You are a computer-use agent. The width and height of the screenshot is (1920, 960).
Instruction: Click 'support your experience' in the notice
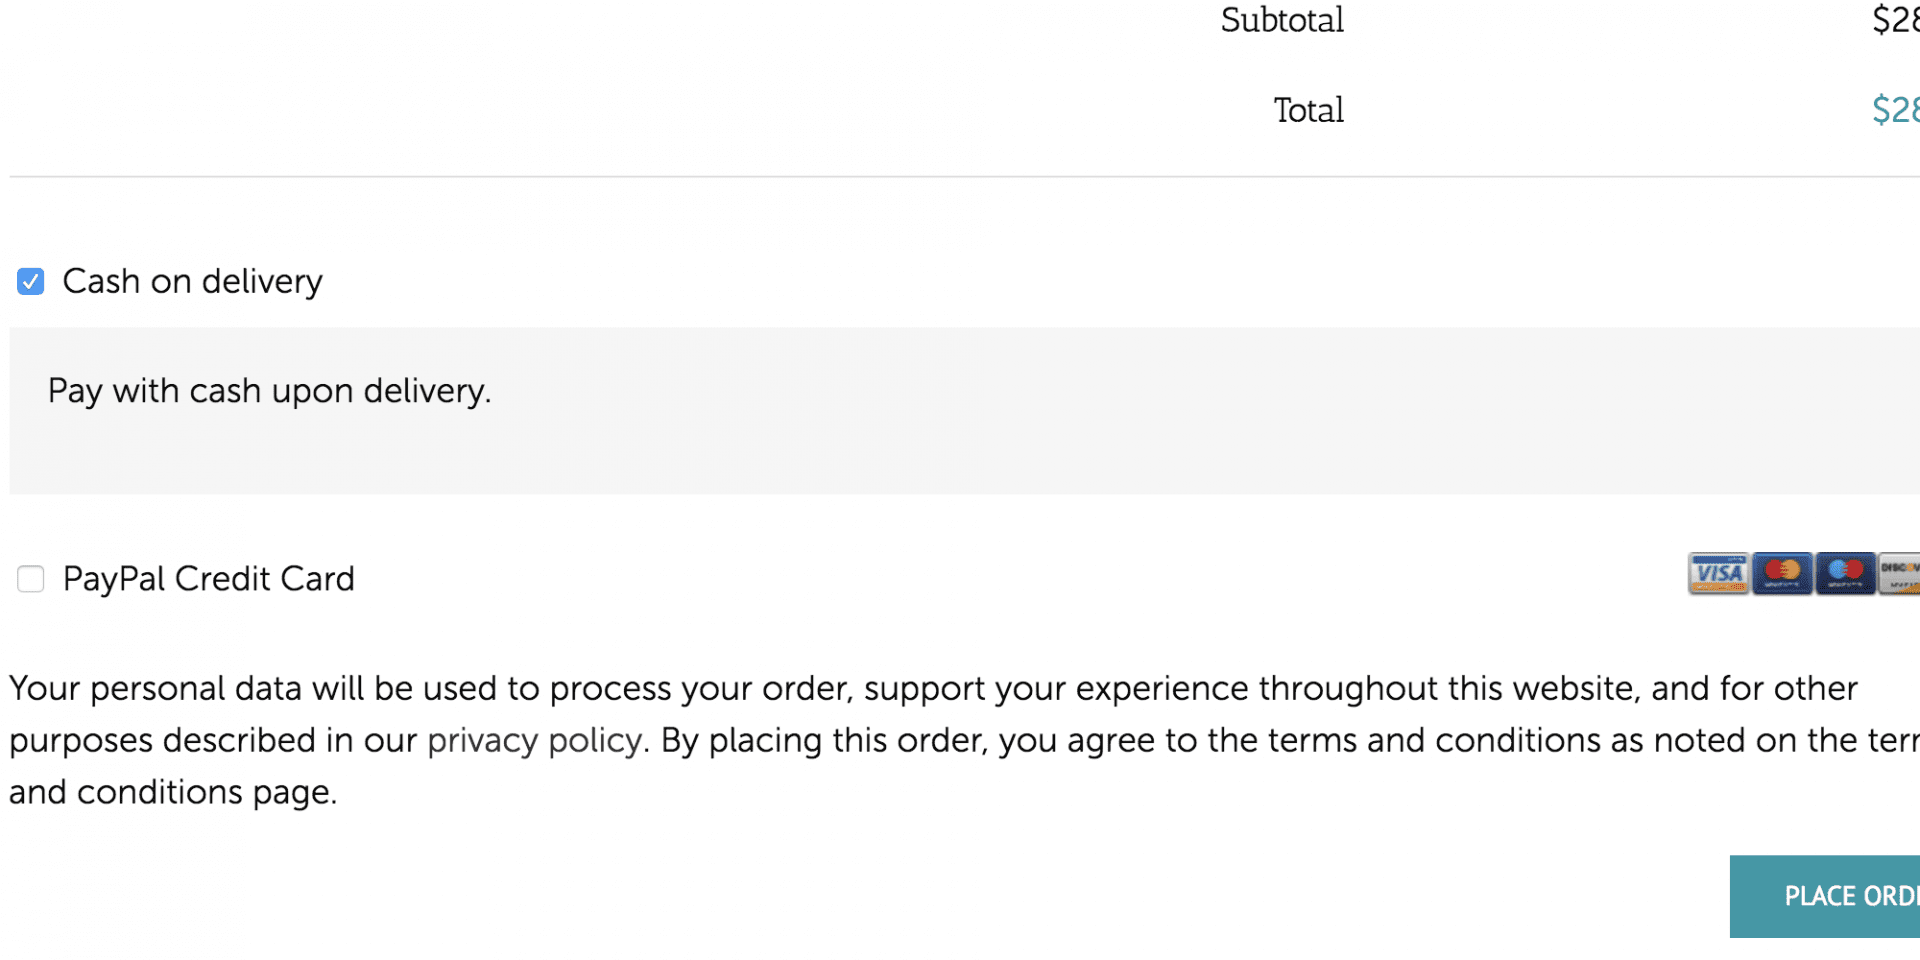click(x=1056, y=688)
